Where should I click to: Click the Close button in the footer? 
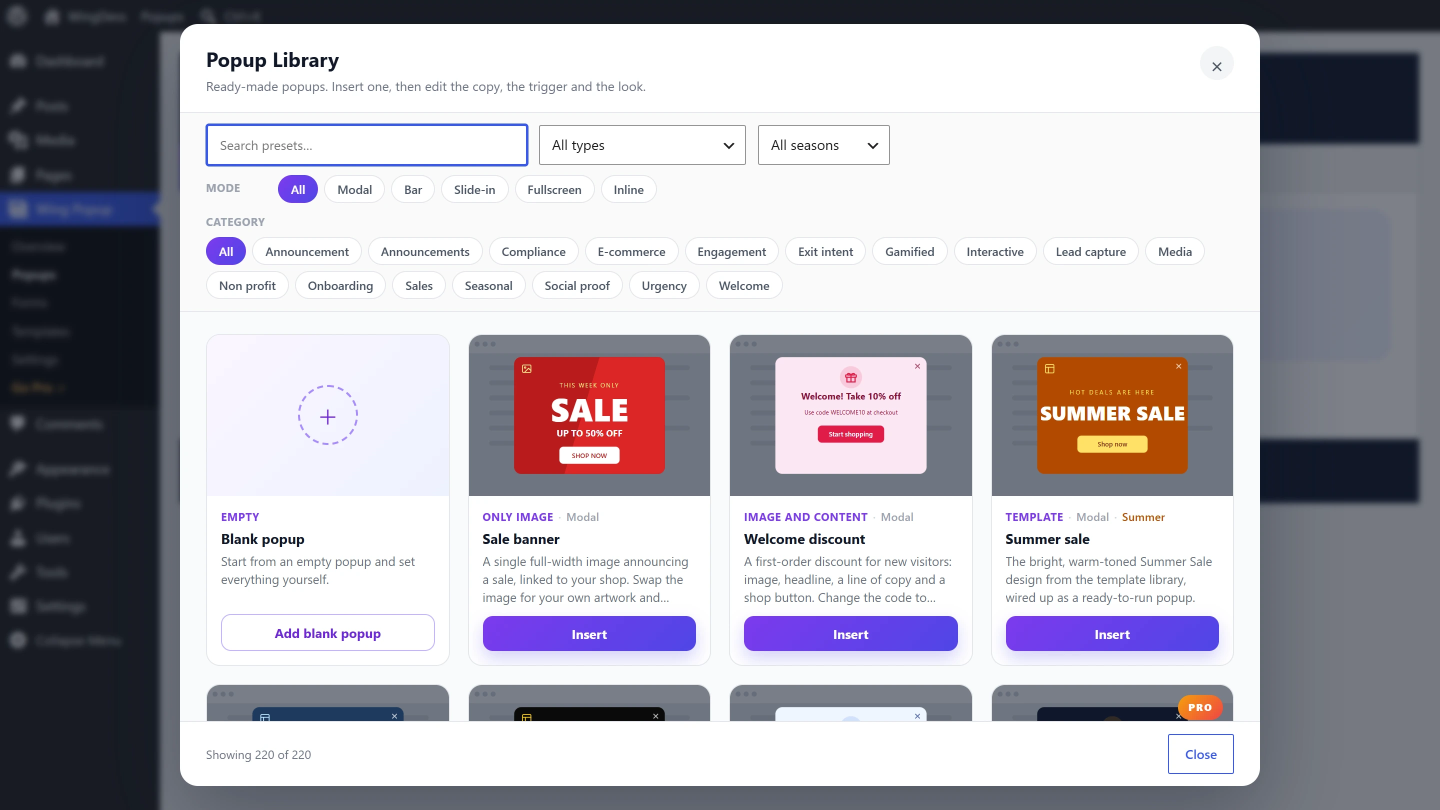pos(1201,754)
